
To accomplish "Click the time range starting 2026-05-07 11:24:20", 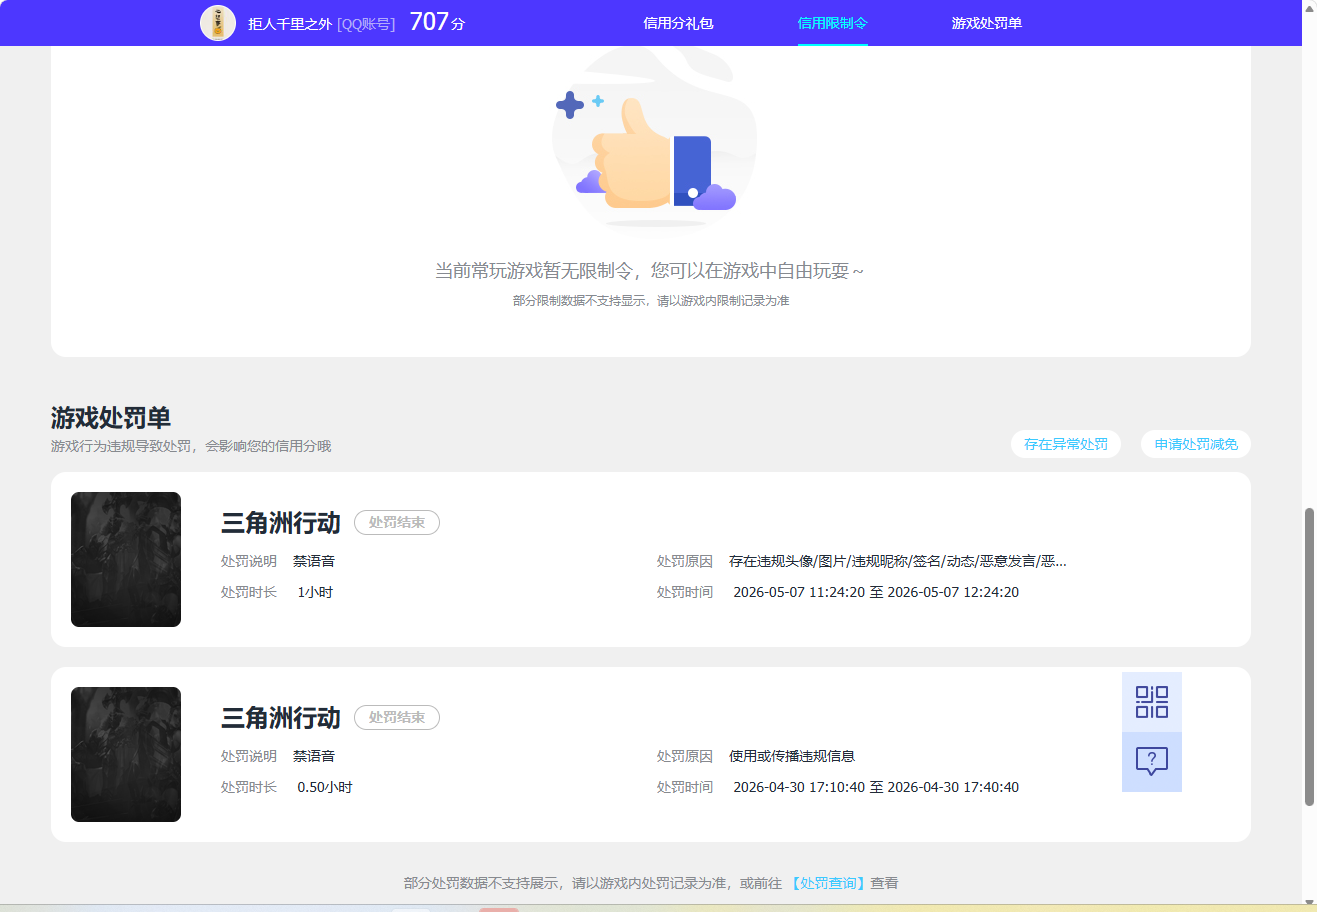I will pyautogui.click(x=876, y=592).
